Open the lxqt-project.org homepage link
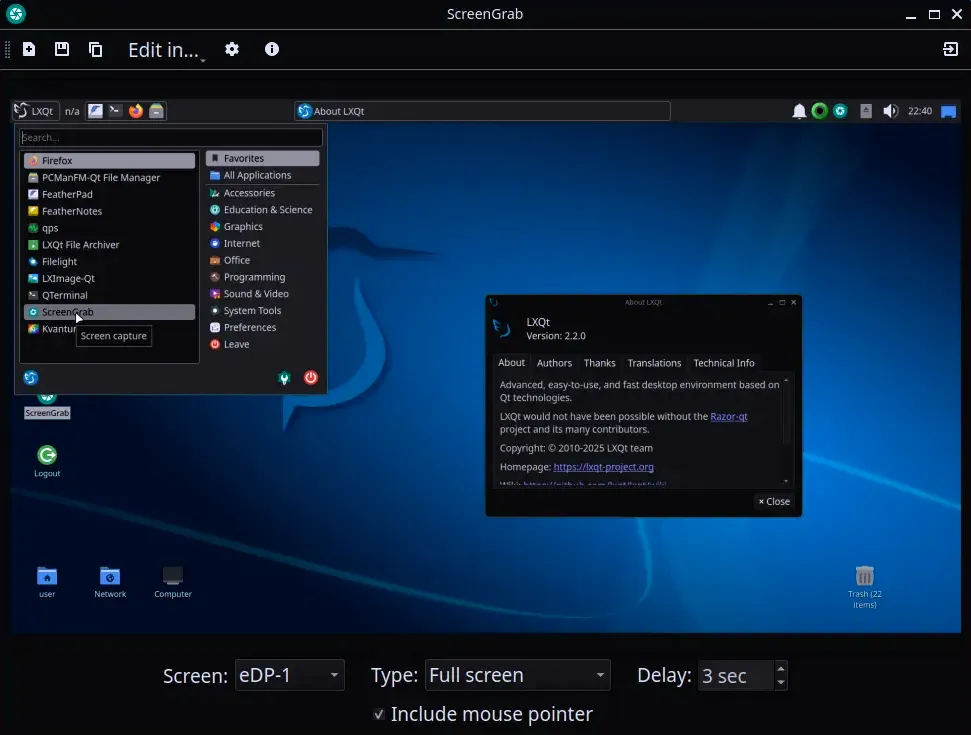 (x=603, y=467)
